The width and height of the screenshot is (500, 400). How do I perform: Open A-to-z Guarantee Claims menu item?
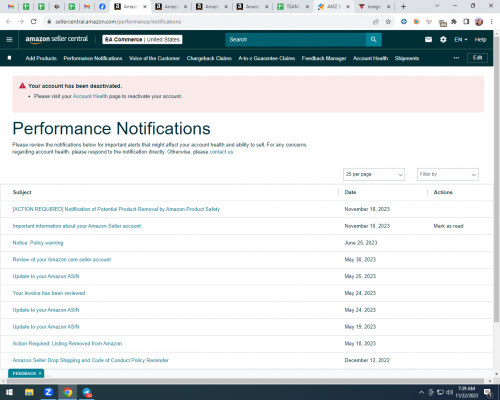point(267,58)
